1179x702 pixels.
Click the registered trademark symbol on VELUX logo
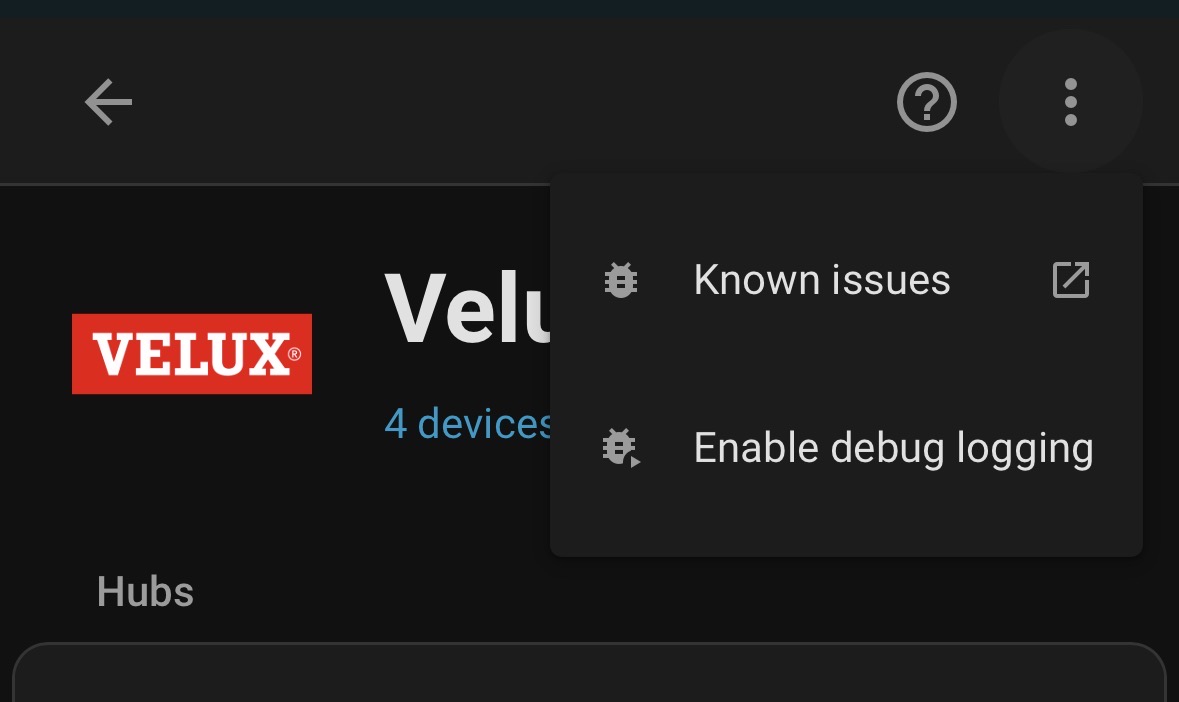click(x=294, y=355)
